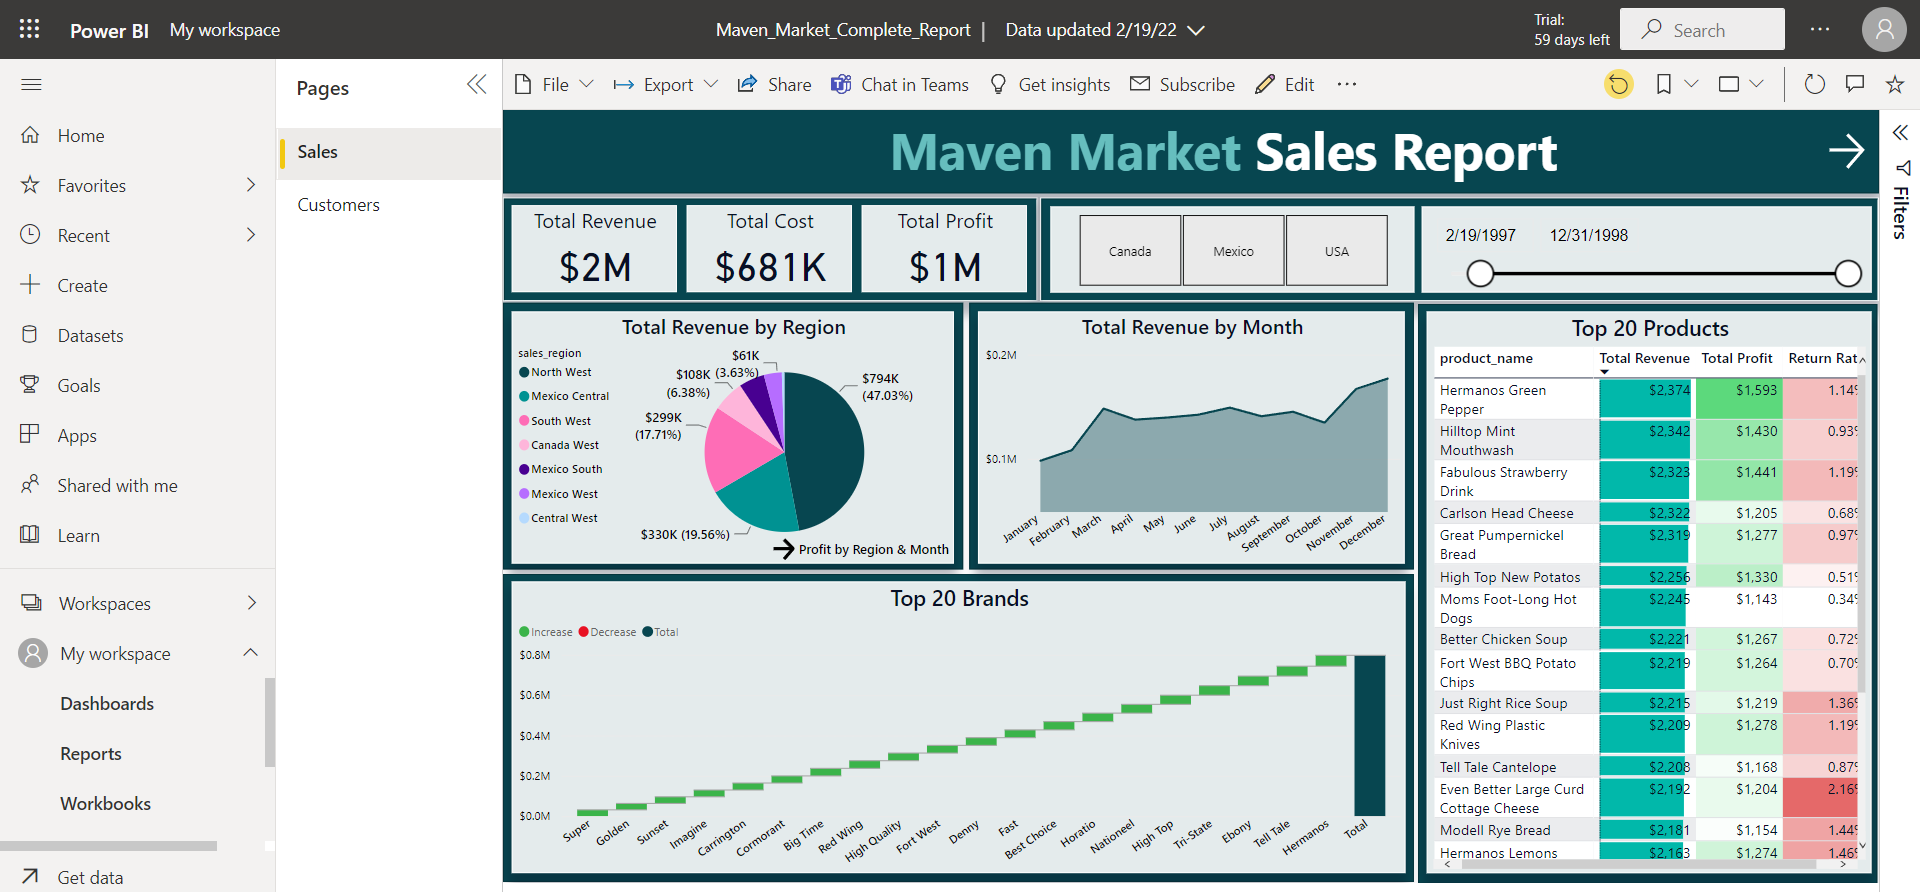The width and height of the screenshot is (1920, 892).
Task: Collapse the My workspace section
Action: [251, 653]
